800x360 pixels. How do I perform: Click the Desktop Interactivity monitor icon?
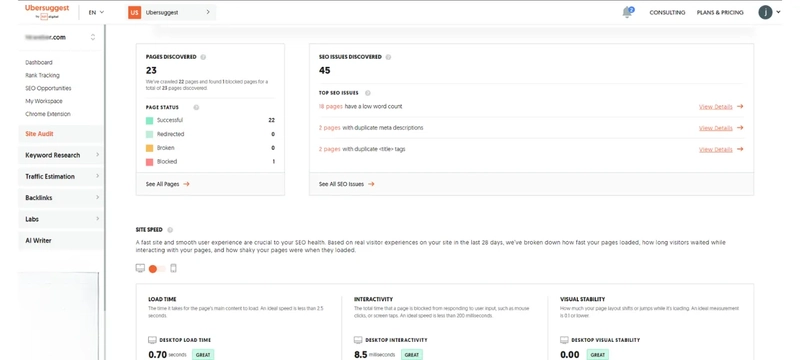(x=358, y=340)
